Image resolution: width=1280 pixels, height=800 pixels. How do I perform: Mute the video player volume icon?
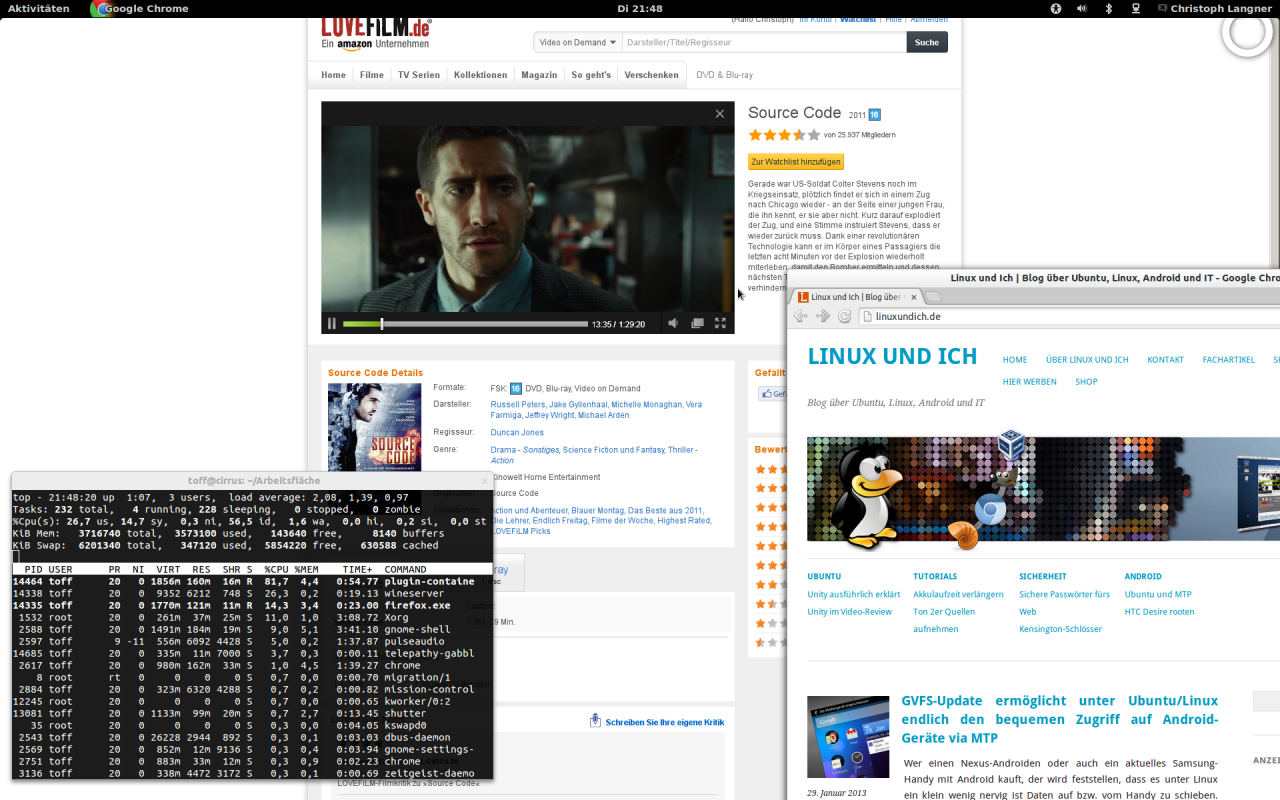click(673, 323)
